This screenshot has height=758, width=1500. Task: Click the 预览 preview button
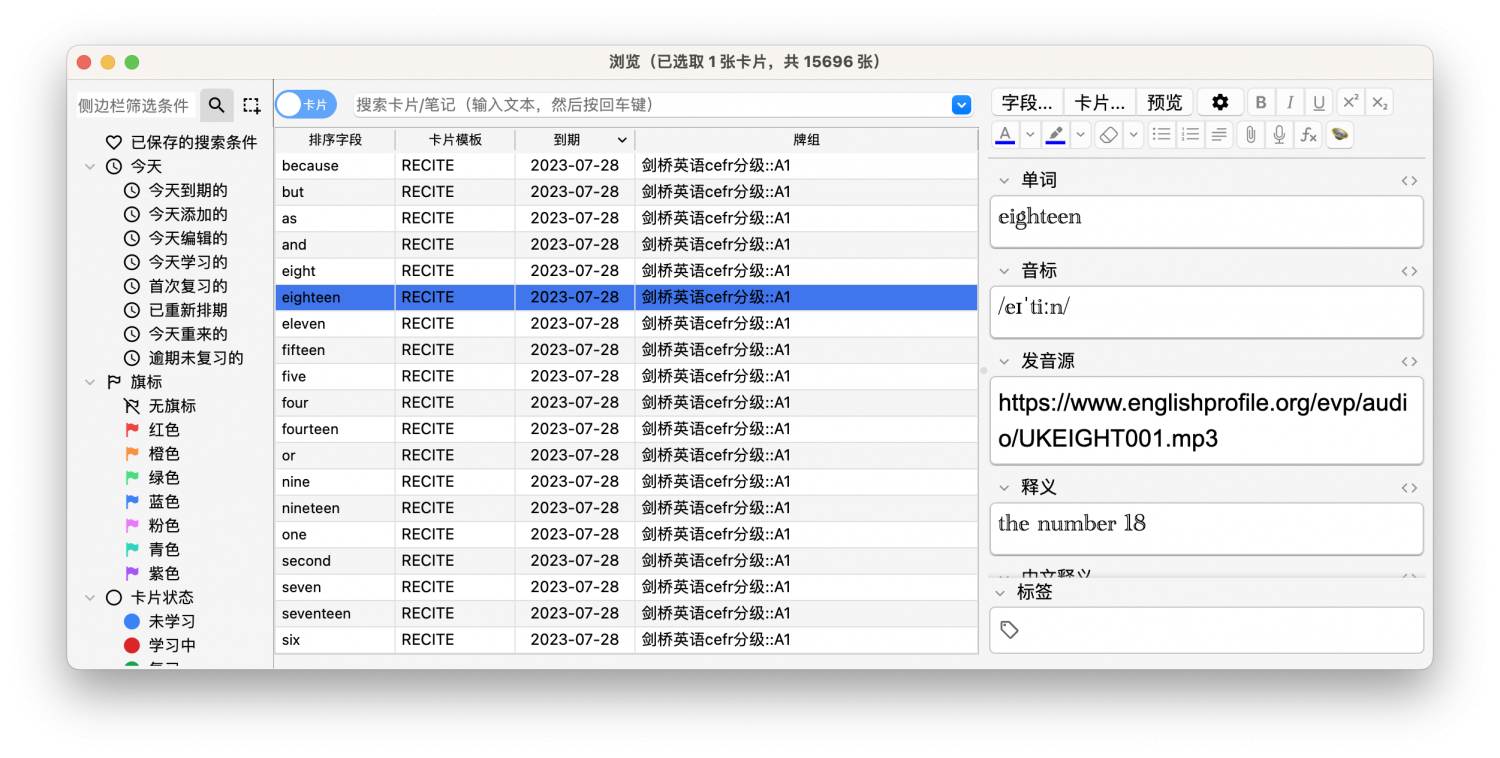[x=1165, y=102]
